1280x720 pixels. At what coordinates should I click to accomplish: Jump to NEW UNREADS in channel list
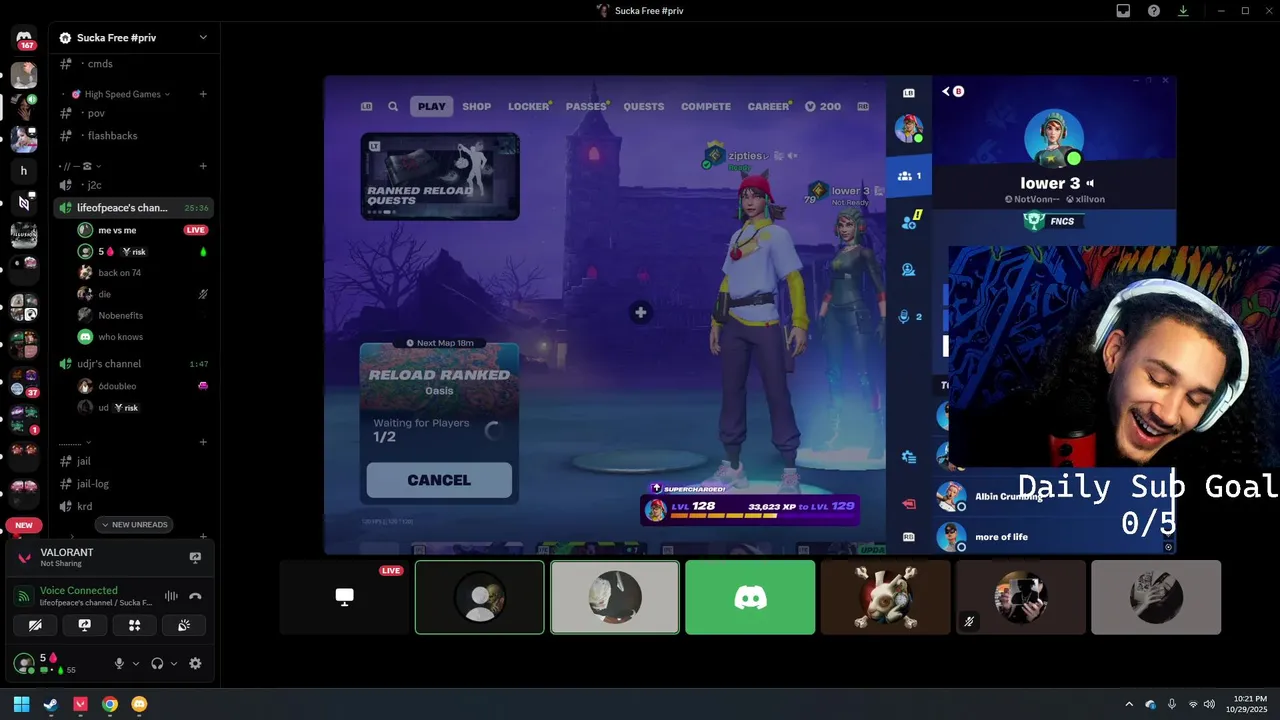[134, 525]
